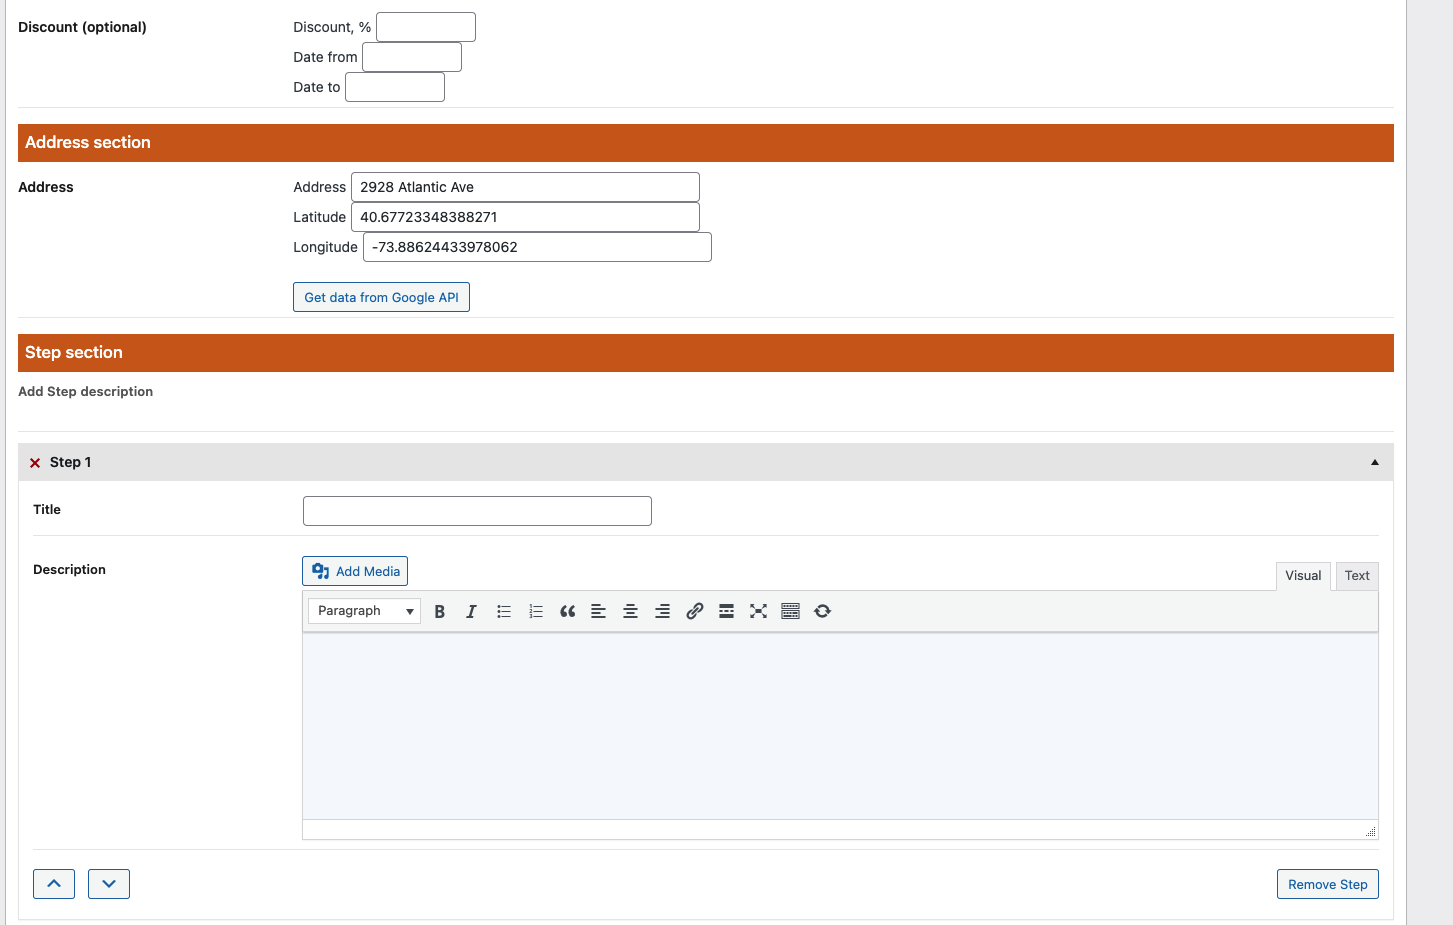This screenshot has width=1453, height=925.
Task: Switch to the Text editor tab
Action: point(1356,576)
